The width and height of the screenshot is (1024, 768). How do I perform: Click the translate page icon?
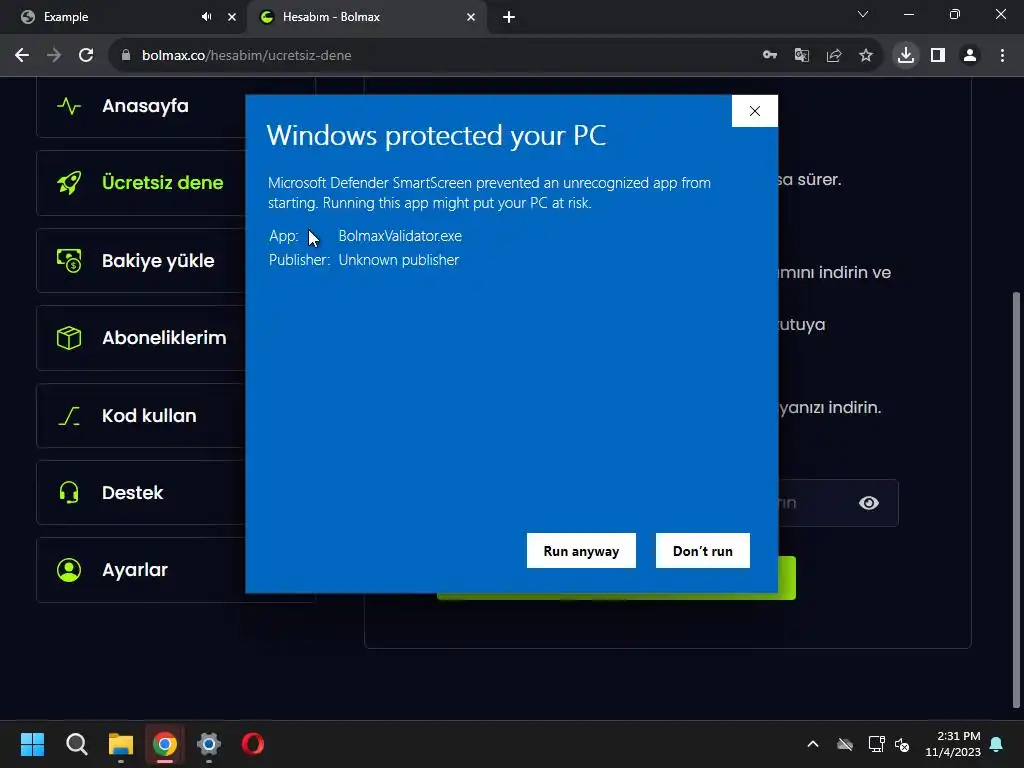pos(802,56)
